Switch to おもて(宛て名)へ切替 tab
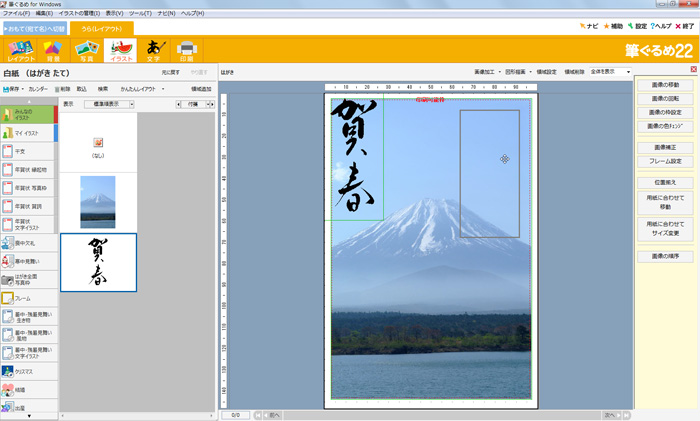The width and height of the screenshot is (700, 421). (36, 28)
